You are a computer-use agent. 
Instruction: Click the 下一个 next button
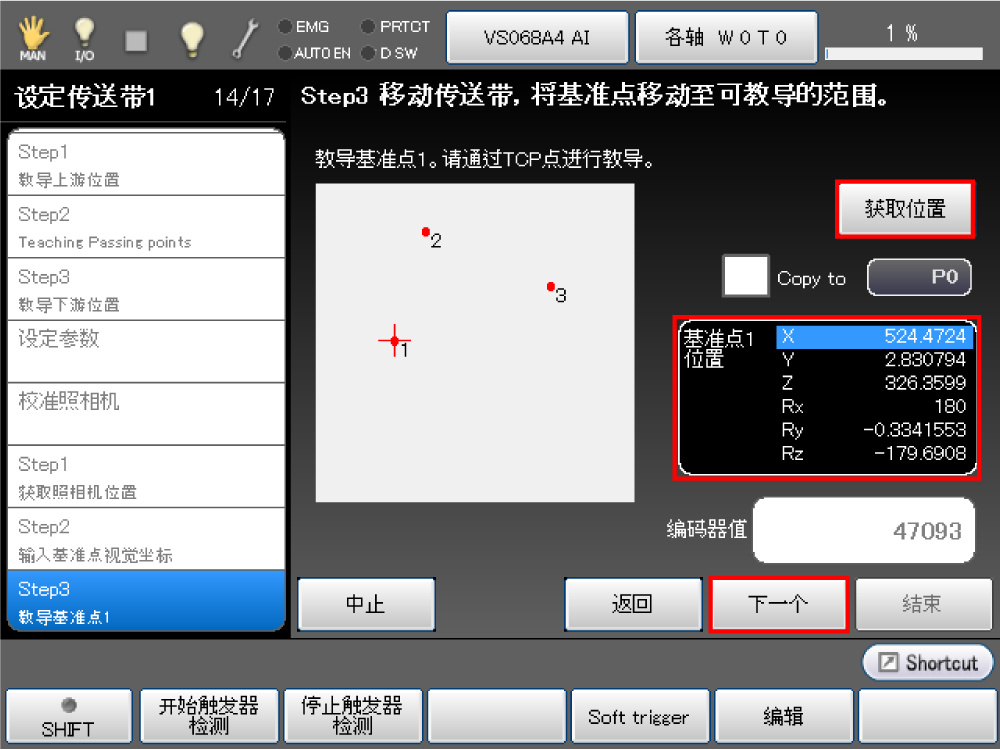pos(779,604)
